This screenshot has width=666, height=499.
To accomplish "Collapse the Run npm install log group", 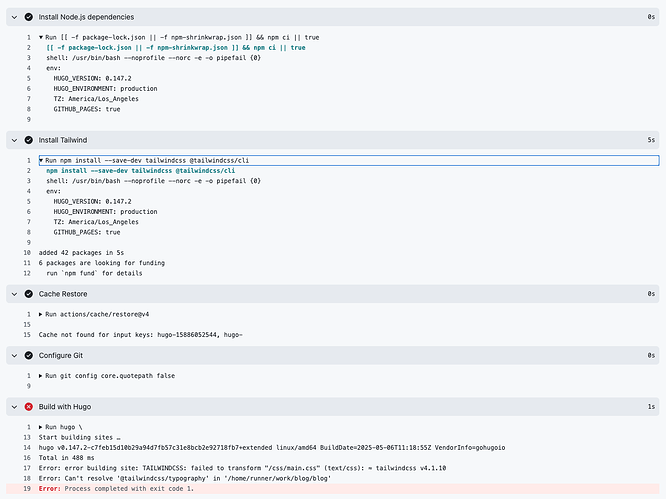I will [x=41, y=161].
